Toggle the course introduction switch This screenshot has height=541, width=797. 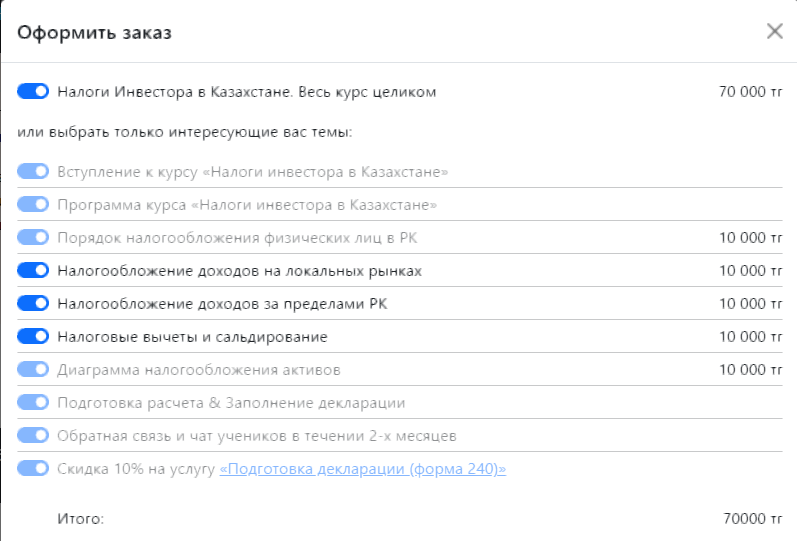(33, 172)
